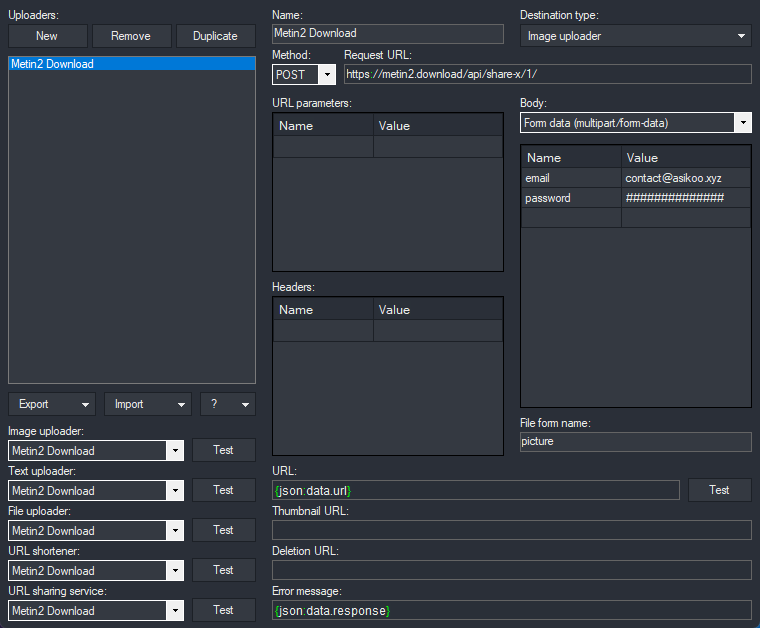Click empty Name cell in Headers table

click(323, 331)
